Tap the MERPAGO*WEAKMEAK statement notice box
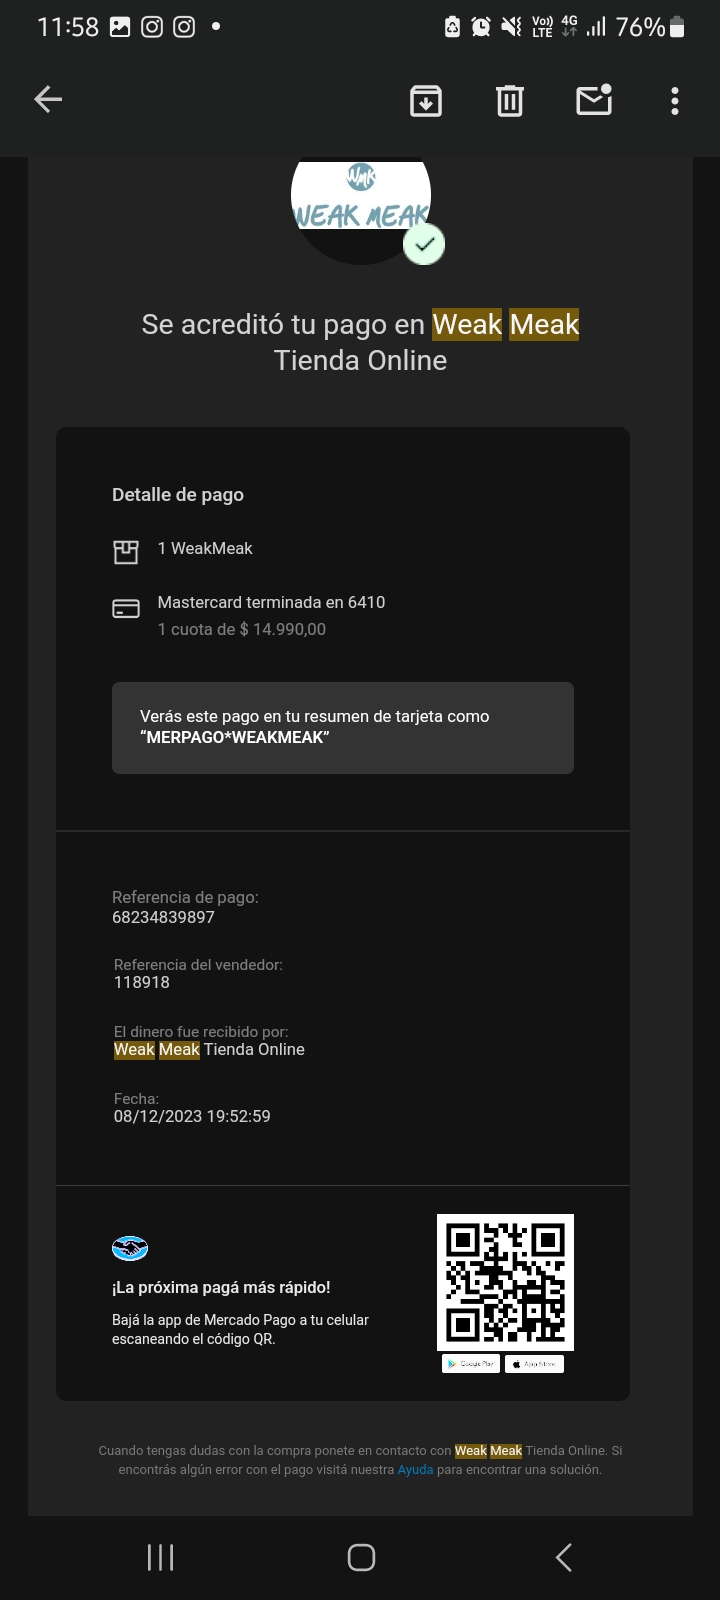Image resolution: width=720 pixels, height=1600 pixels. [343, 728]
